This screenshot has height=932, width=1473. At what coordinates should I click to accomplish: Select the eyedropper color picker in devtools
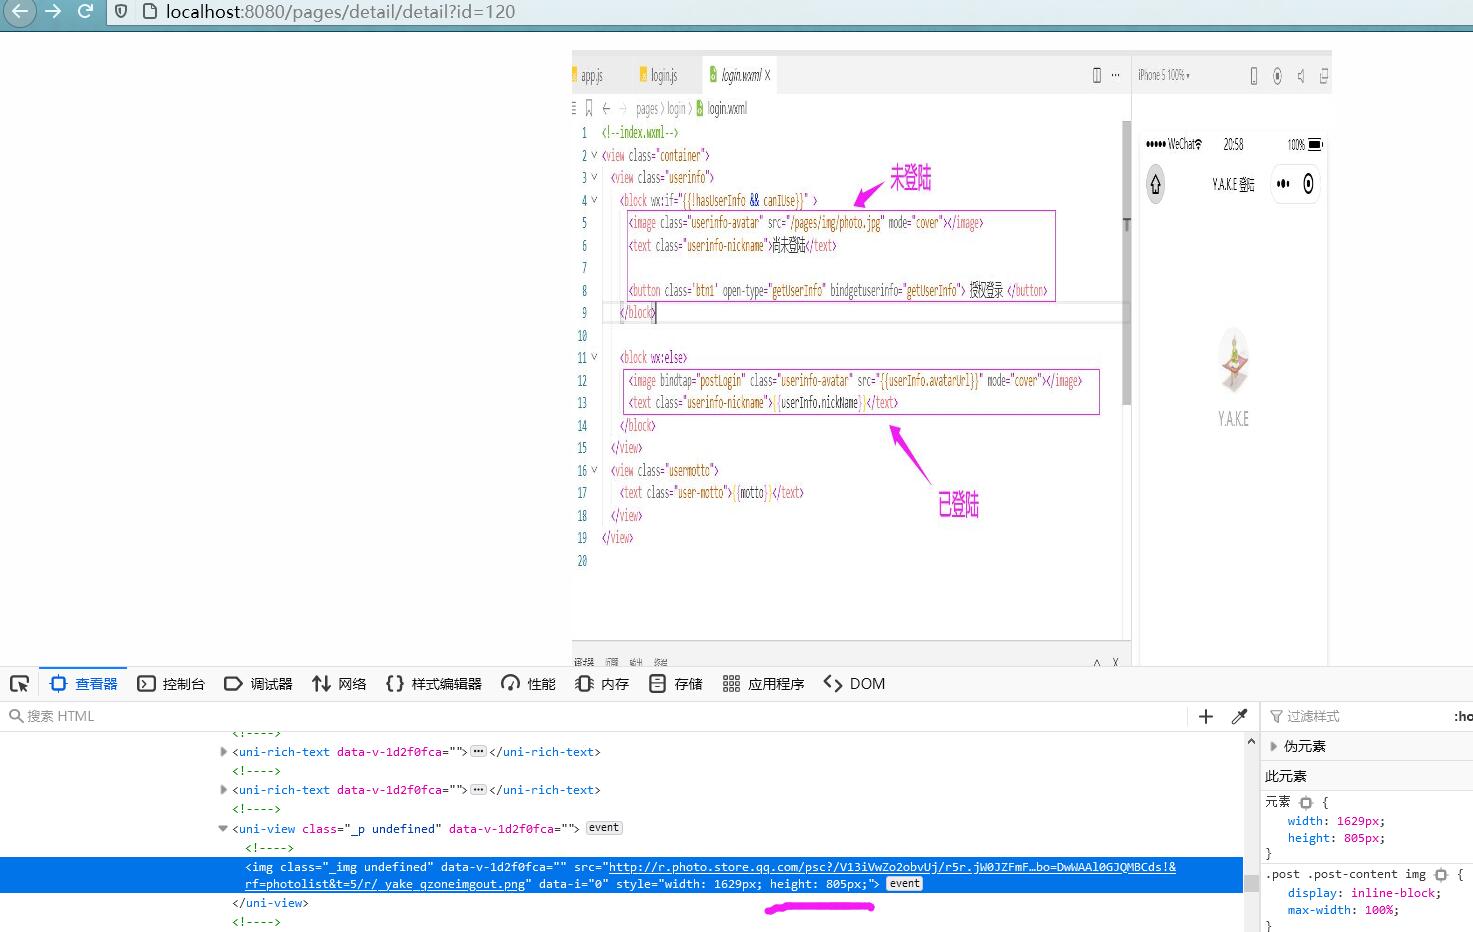pyautogui.click(x=1240, y=716)
